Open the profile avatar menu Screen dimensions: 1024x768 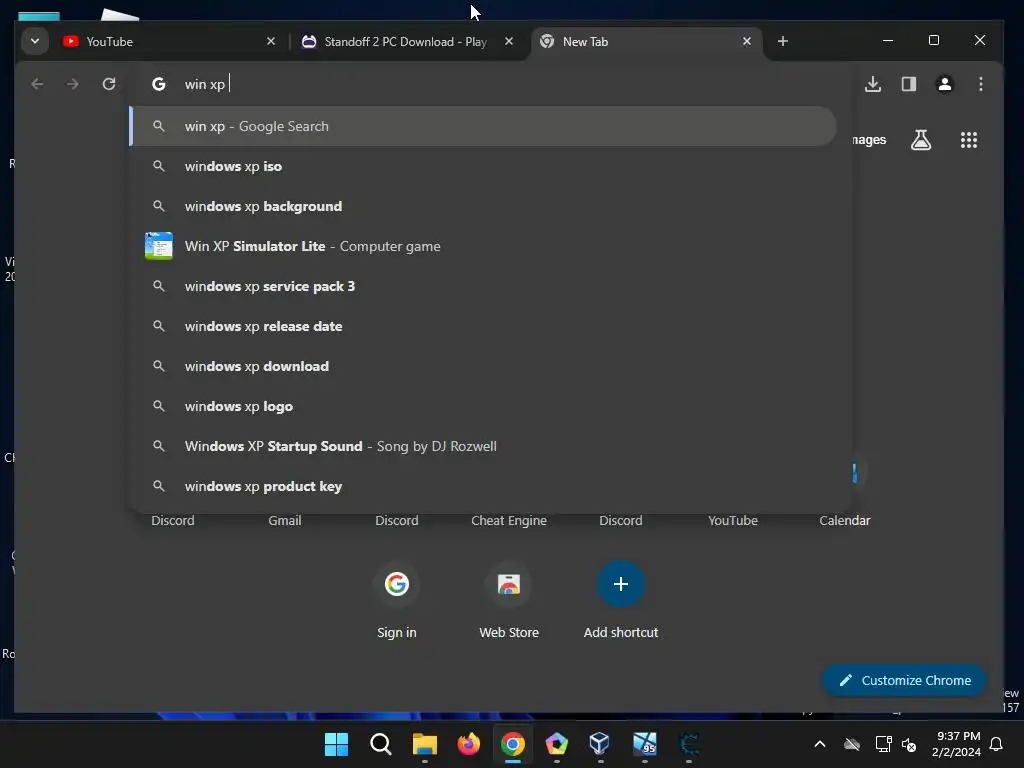(x=945, y=84)
